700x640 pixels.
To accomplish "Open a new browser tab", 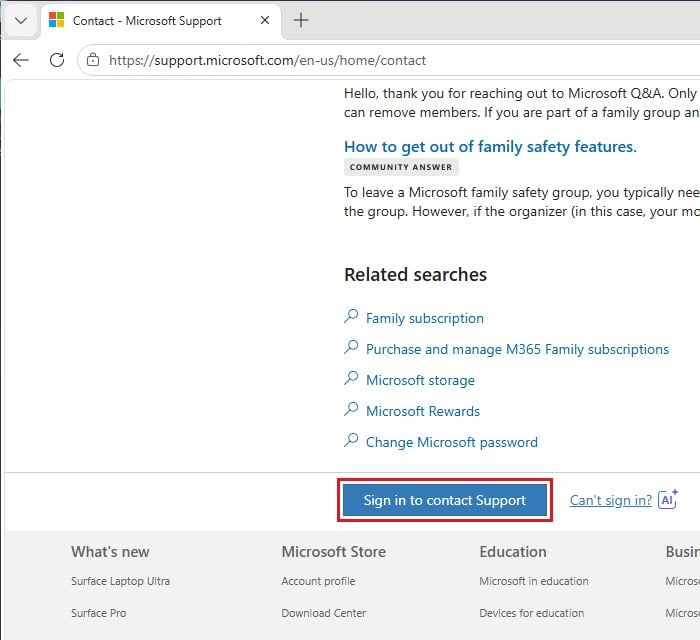I will tap(301, 21).
